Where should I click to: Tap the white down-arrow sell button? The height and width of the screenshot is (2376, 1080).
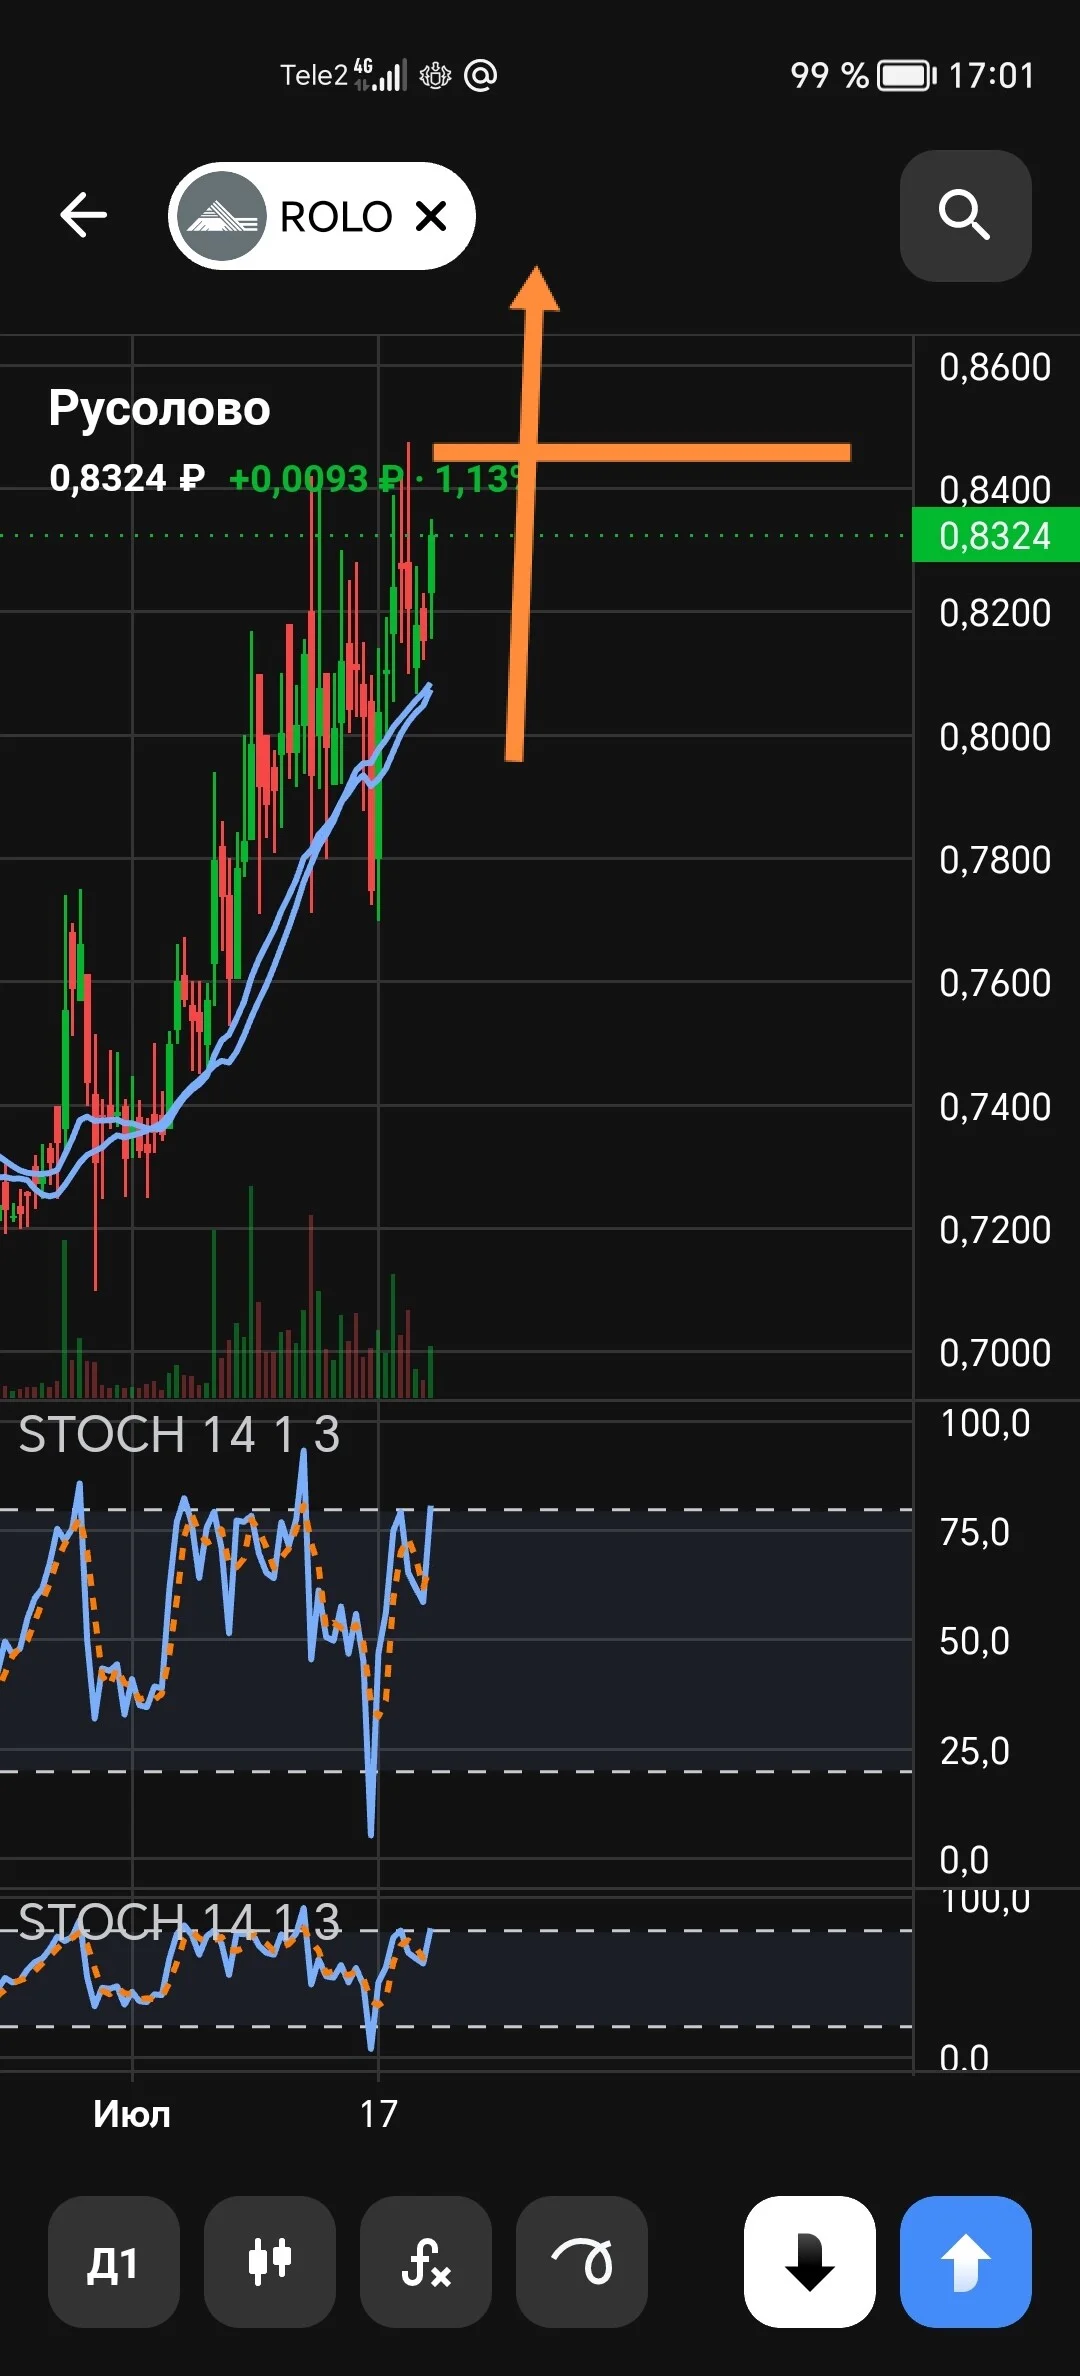[810, 2261]
